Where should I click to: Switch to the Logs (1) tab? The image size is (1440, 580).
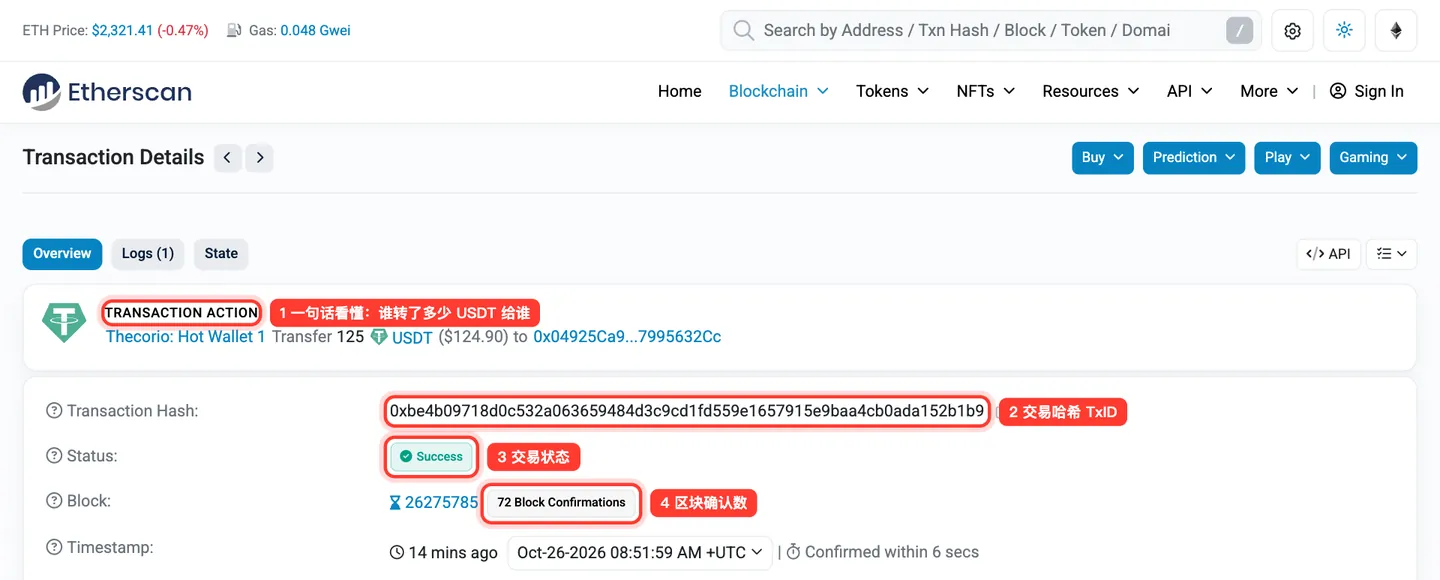tap(148, 254)
